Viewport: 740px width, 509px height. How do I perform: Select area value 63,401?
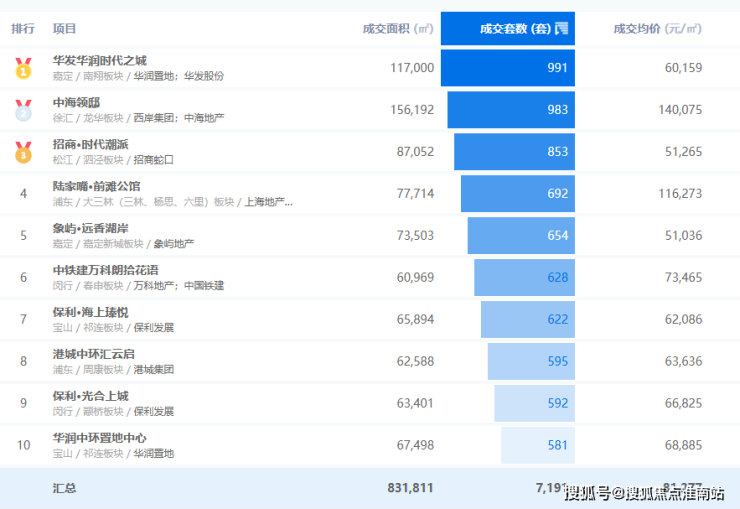[x=415, y=404]
